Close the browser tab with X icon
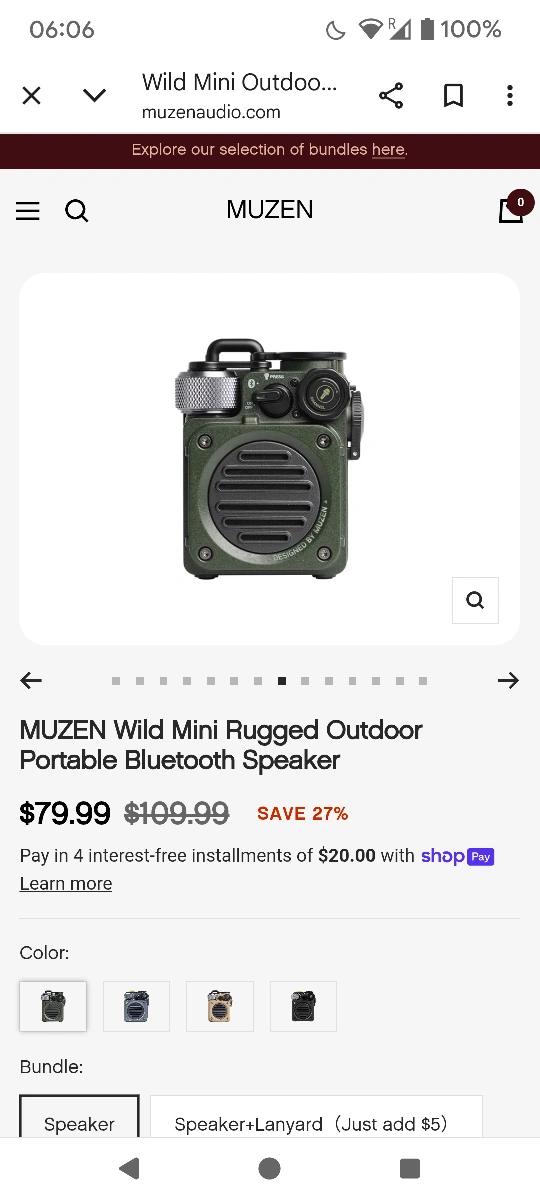 click(32, 96)
